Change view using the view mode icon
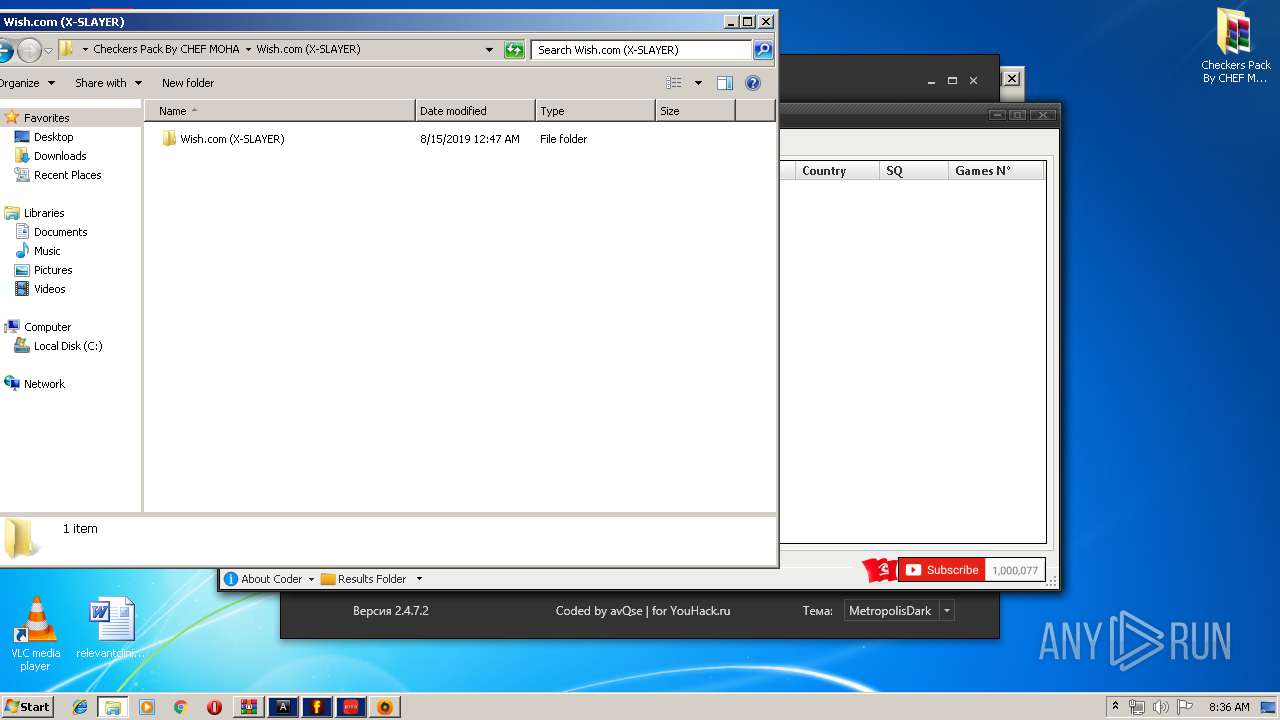This screenshot has width=1280, height=720. click(x=674, y=83)
